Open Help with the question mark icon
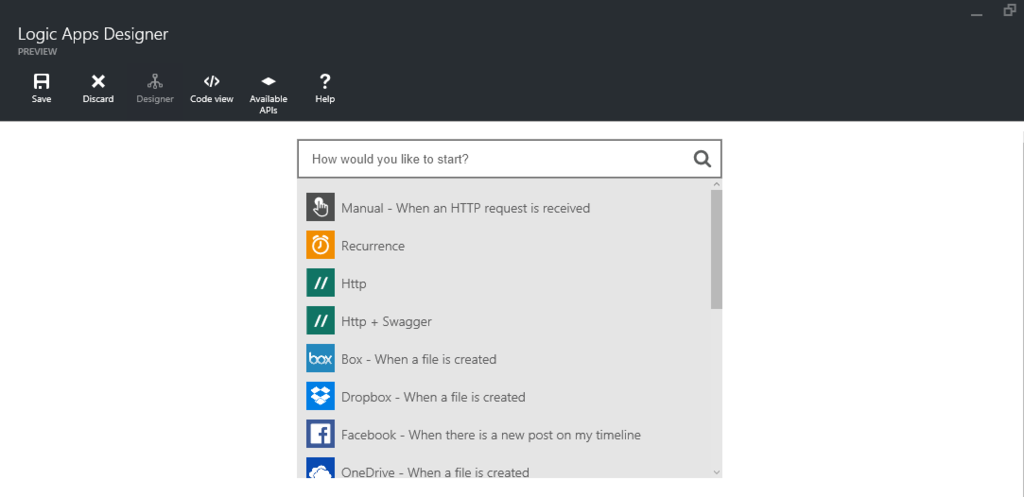The height and width of the screenshot is (497, 1024). 325,82
